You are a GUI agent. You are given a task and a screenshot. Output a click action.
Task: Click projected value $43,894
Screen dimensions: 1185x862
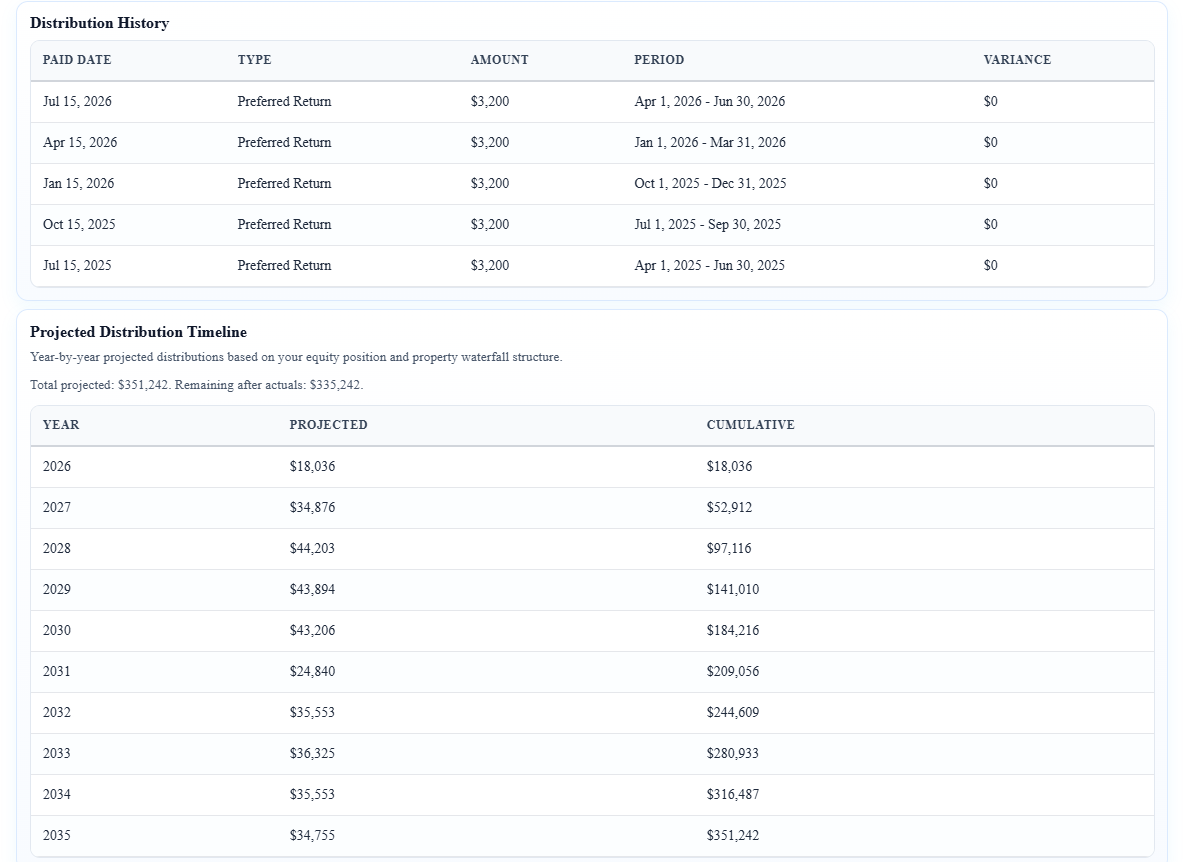(x=312, y=589)
